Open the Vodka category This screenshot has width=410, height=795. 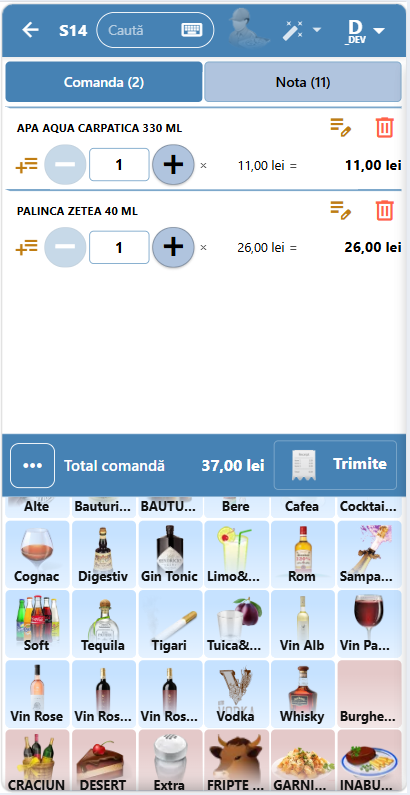(x=236, y=694)
